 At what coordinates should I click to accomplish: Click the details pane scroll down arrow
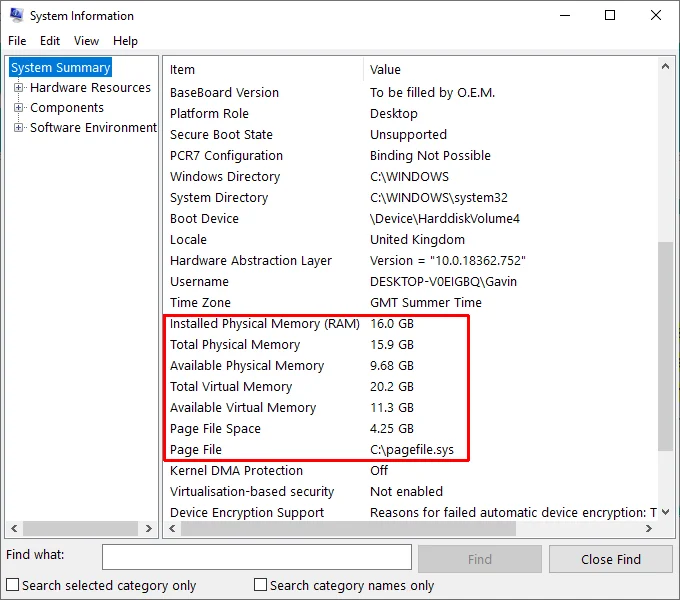[x=665, y=512]
